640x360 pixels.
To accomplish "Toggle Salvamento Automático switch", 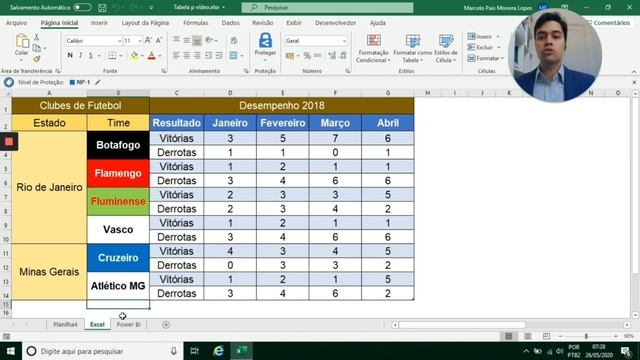I will (82, 7).
